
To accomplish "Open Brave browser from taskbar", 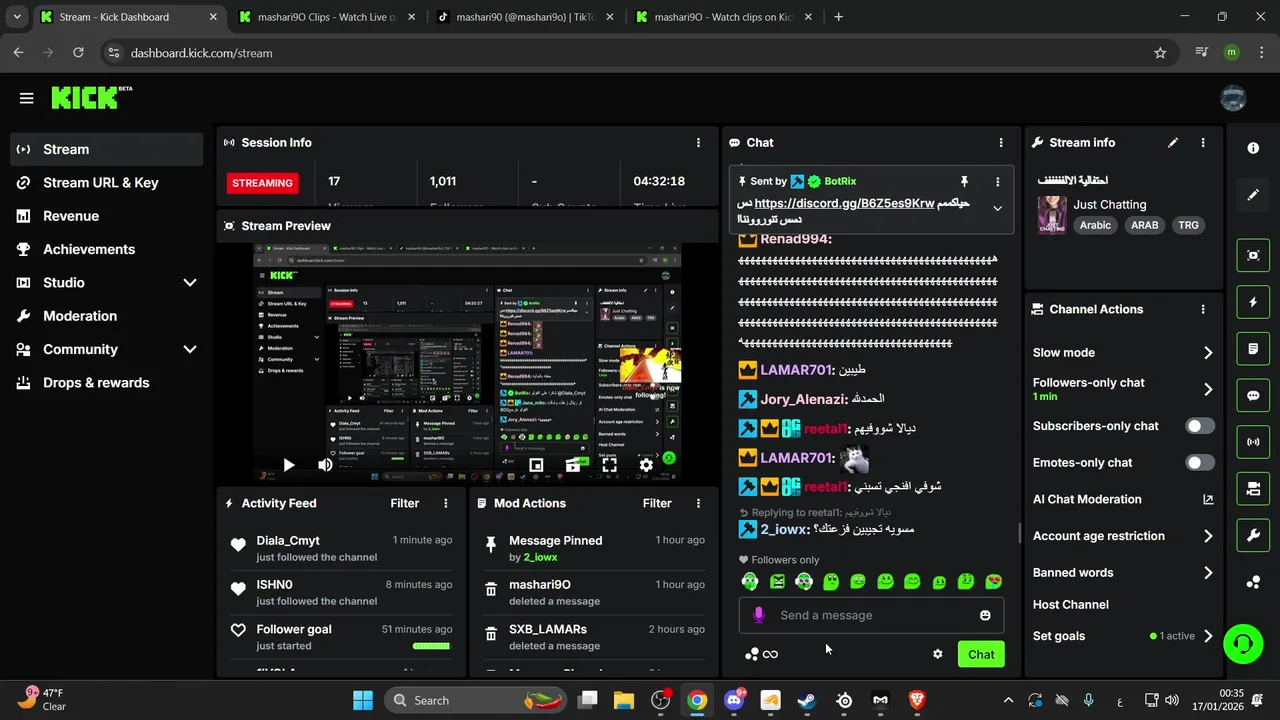I will tap(917, 700).
